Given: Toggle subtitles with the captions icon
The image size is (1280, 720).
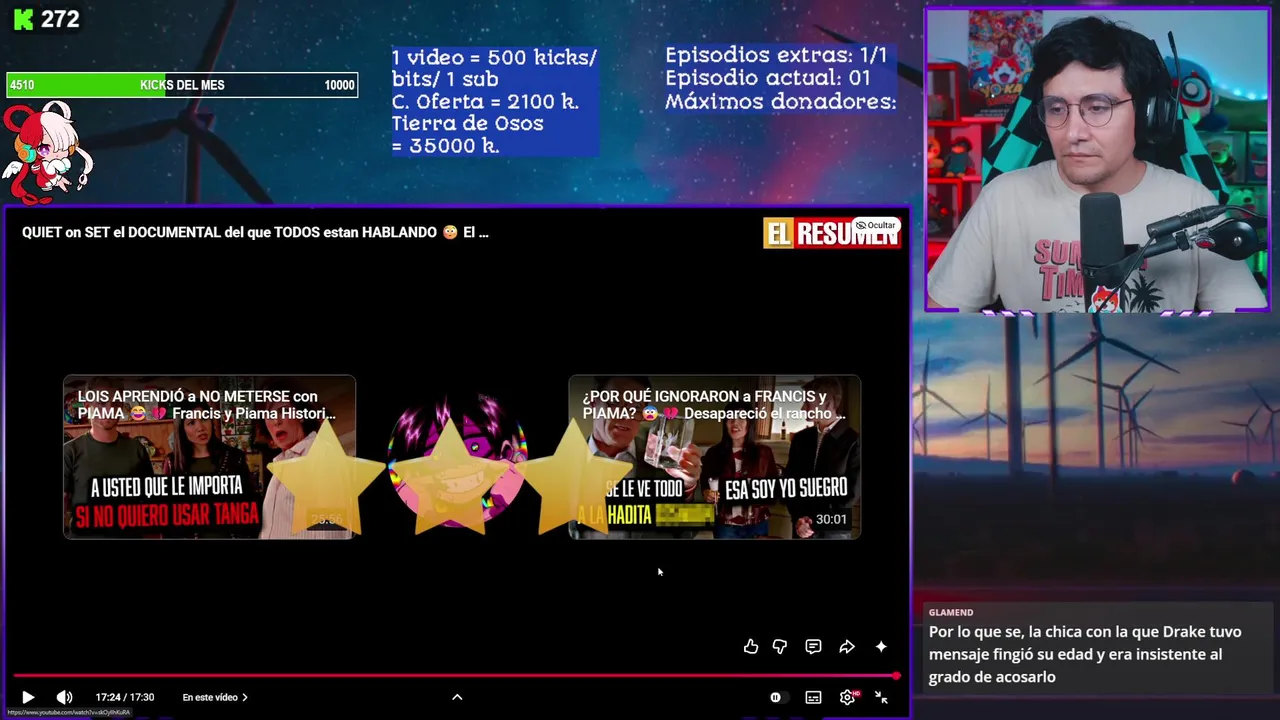Looking at the screenshot, I should click(x=813, y=697).
